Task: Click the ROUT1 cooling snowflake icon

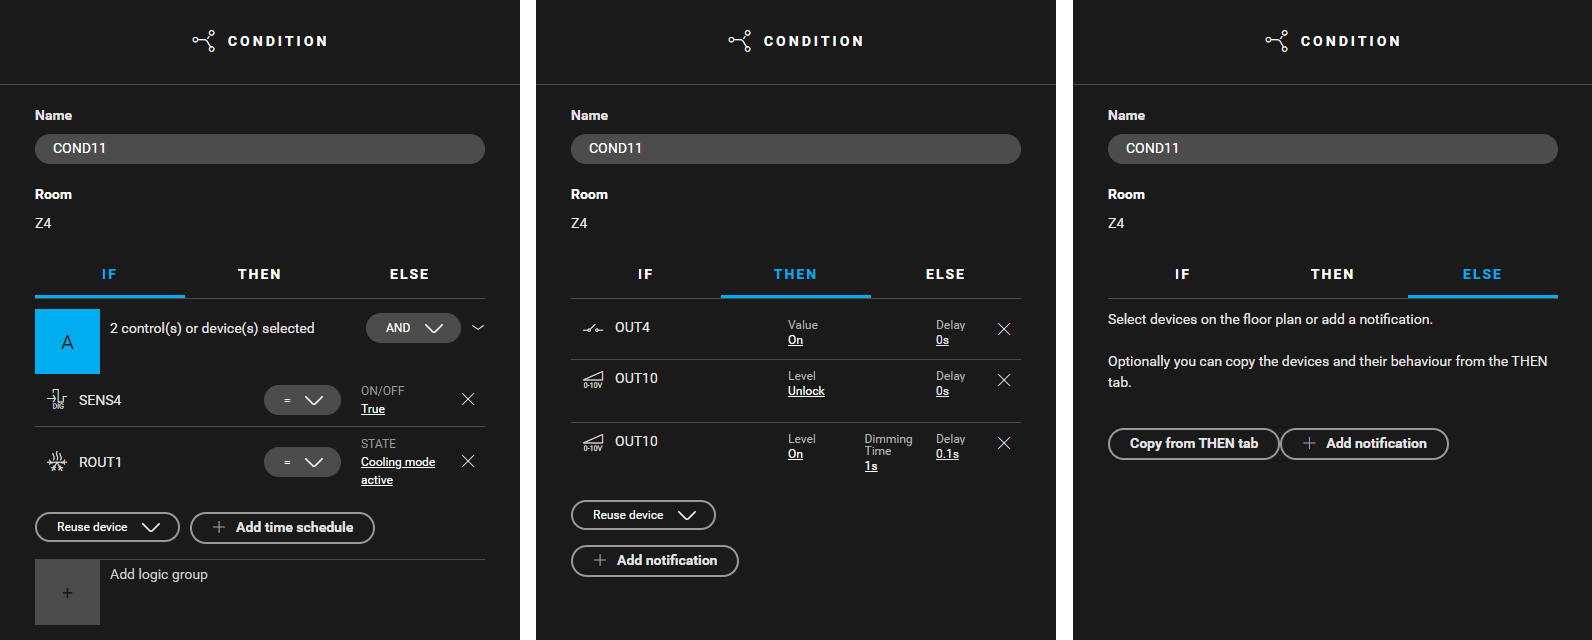Action: point(57,462)
